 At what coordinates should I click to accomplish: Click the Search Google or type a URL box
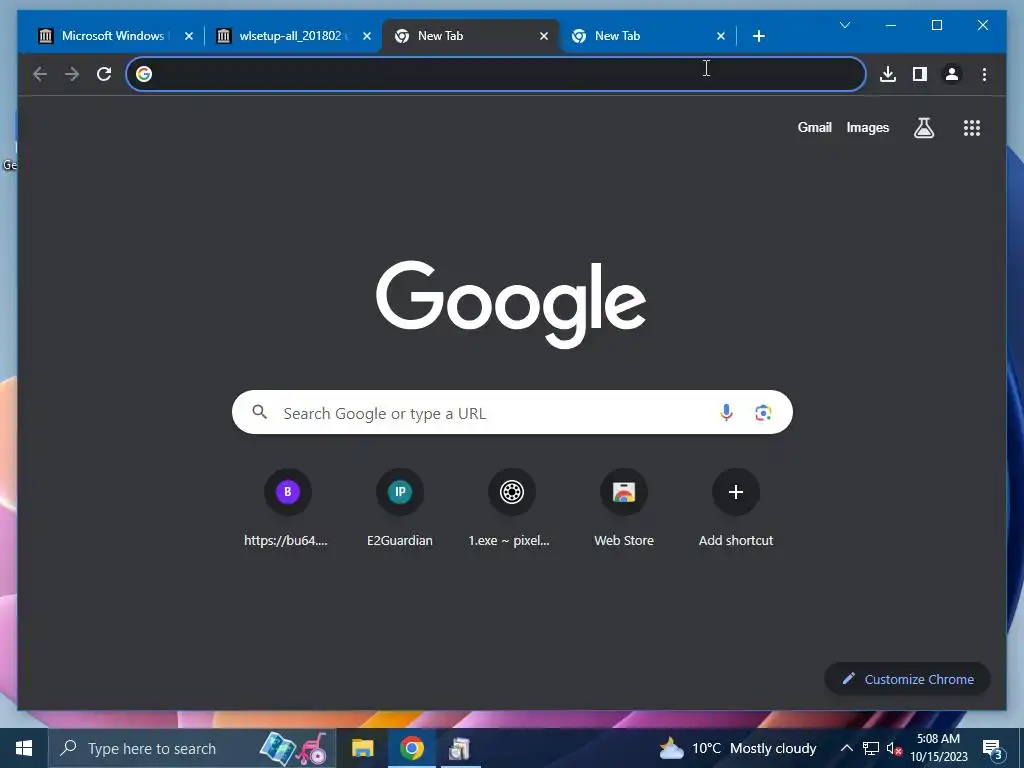point(512,412)
